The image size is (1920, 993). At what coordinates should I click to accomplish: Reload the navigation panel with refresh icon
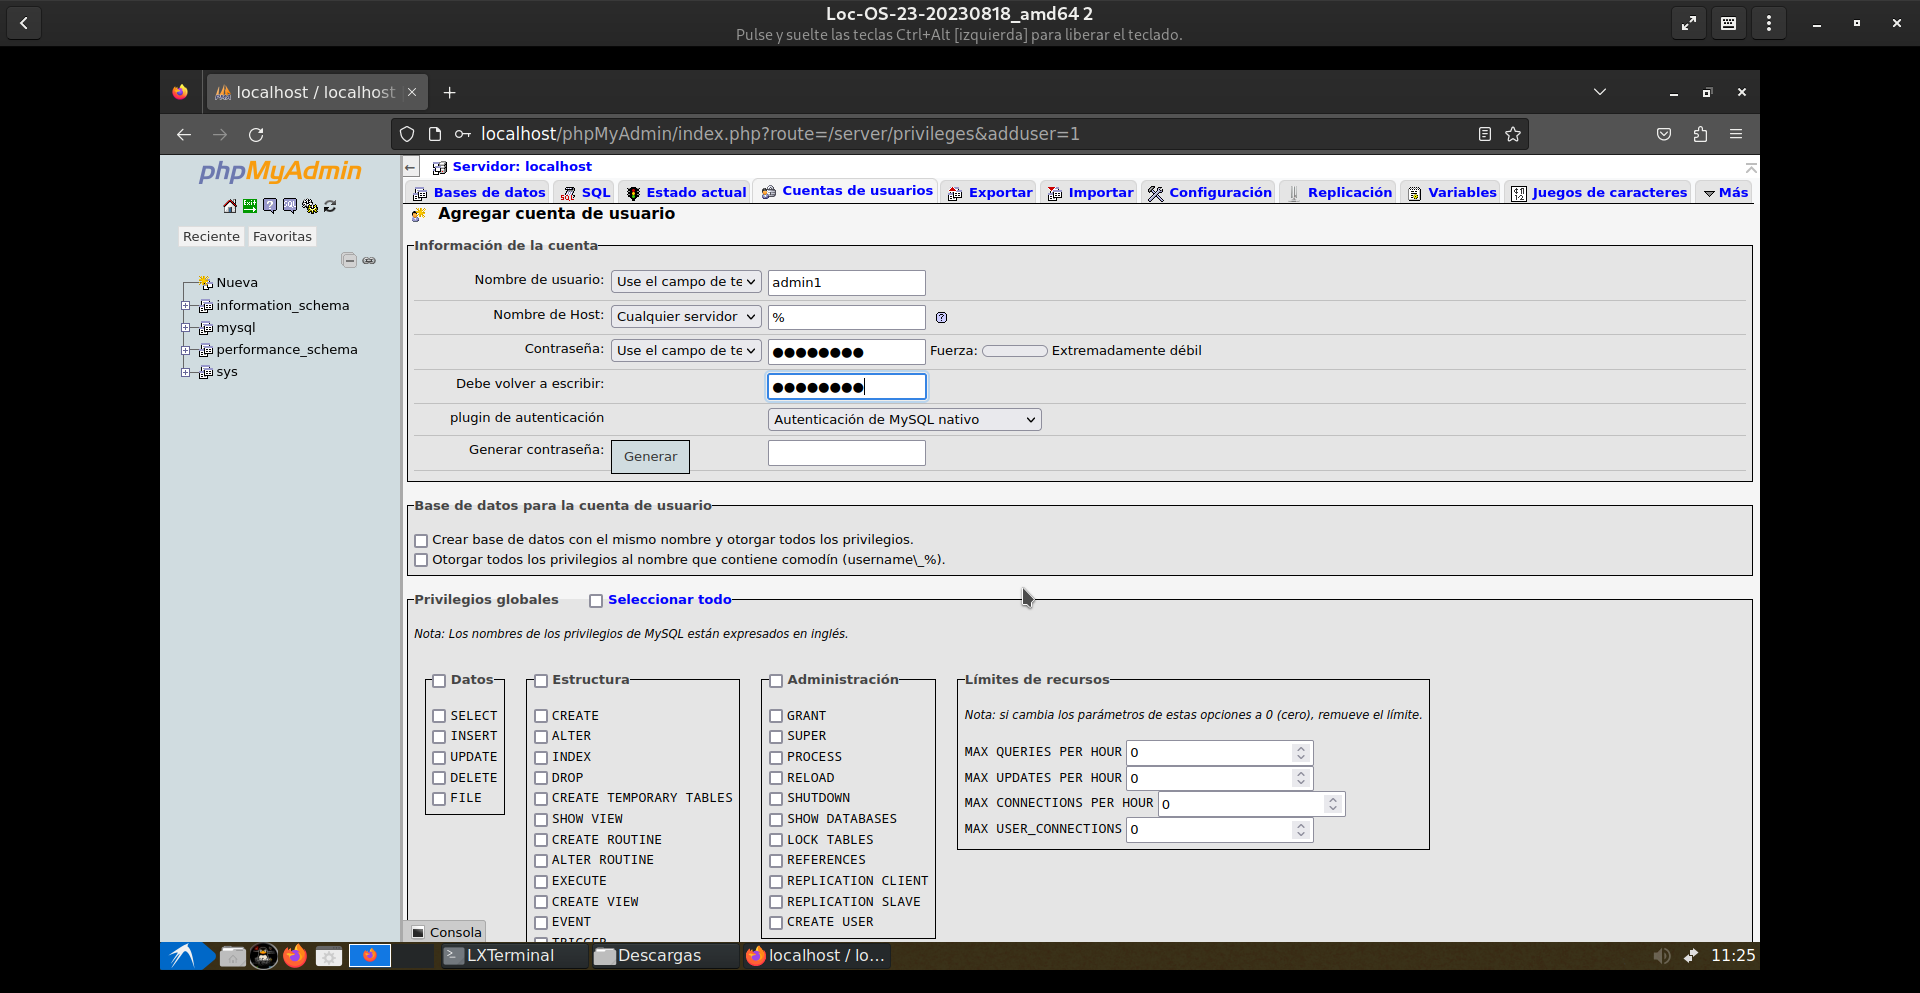330,206
